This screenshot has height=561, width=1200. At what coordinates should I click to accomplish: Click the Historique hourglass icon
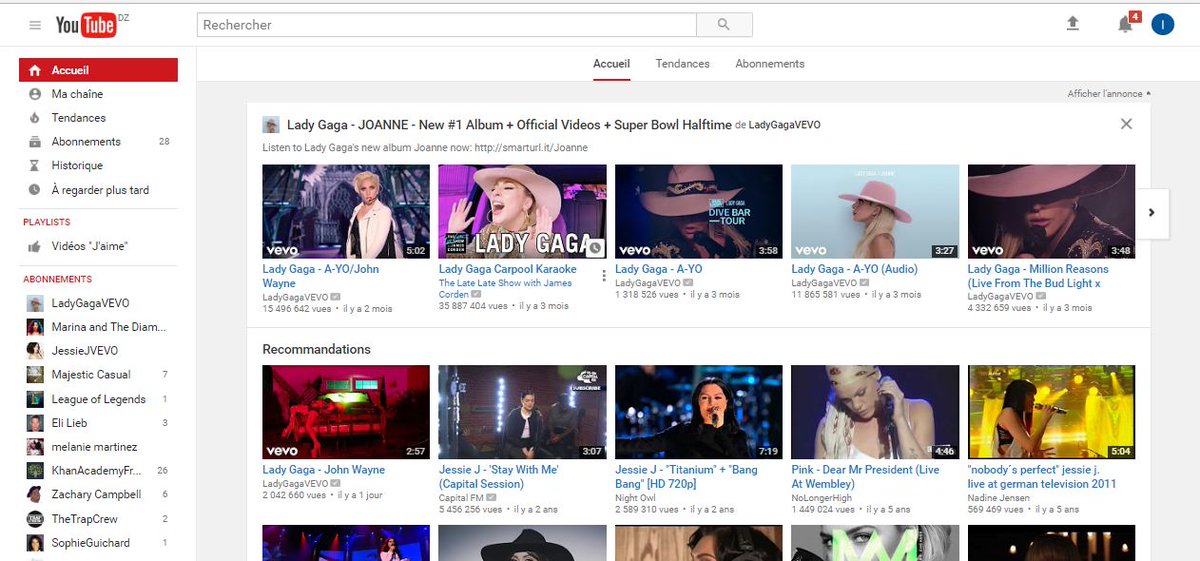click(x=35, y=166)
